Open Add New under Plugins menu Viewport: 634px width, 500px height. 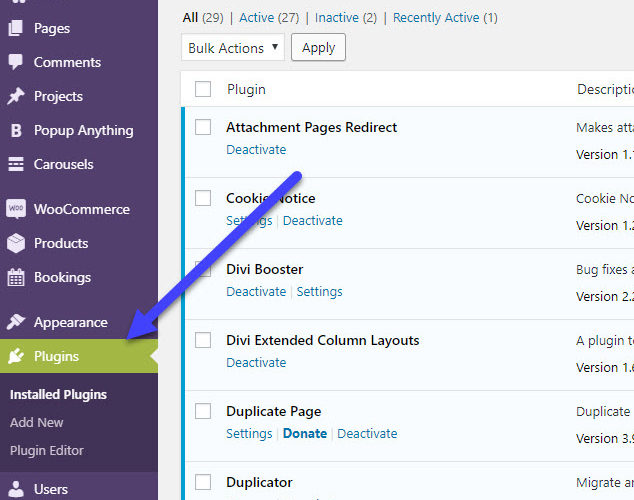pyautogui.click(x=37, y=422)
